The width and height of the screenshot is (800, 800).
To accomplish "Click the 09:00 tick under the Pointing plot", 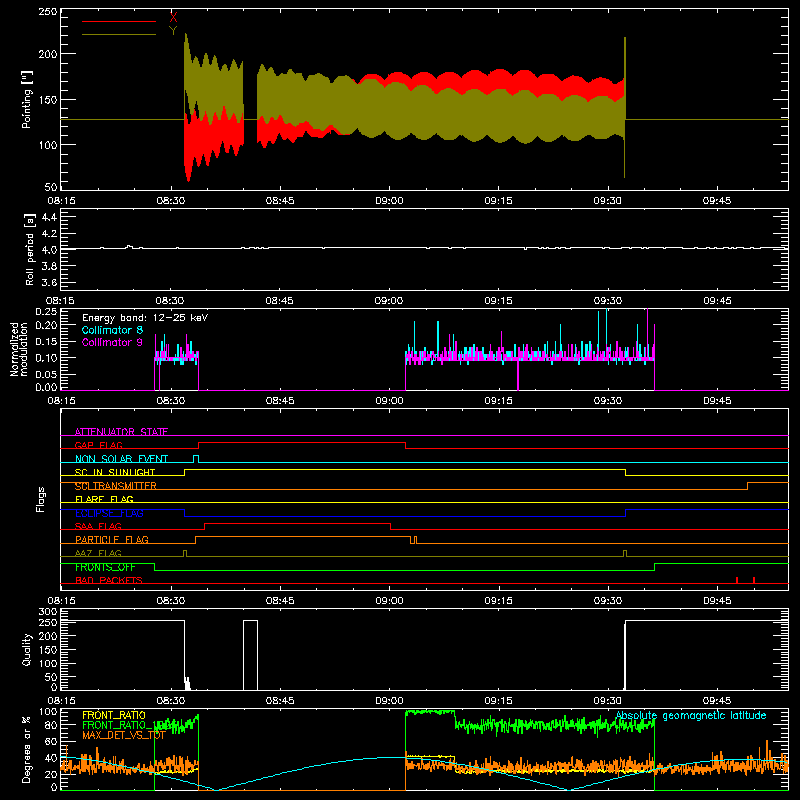I will pos(389,201).
